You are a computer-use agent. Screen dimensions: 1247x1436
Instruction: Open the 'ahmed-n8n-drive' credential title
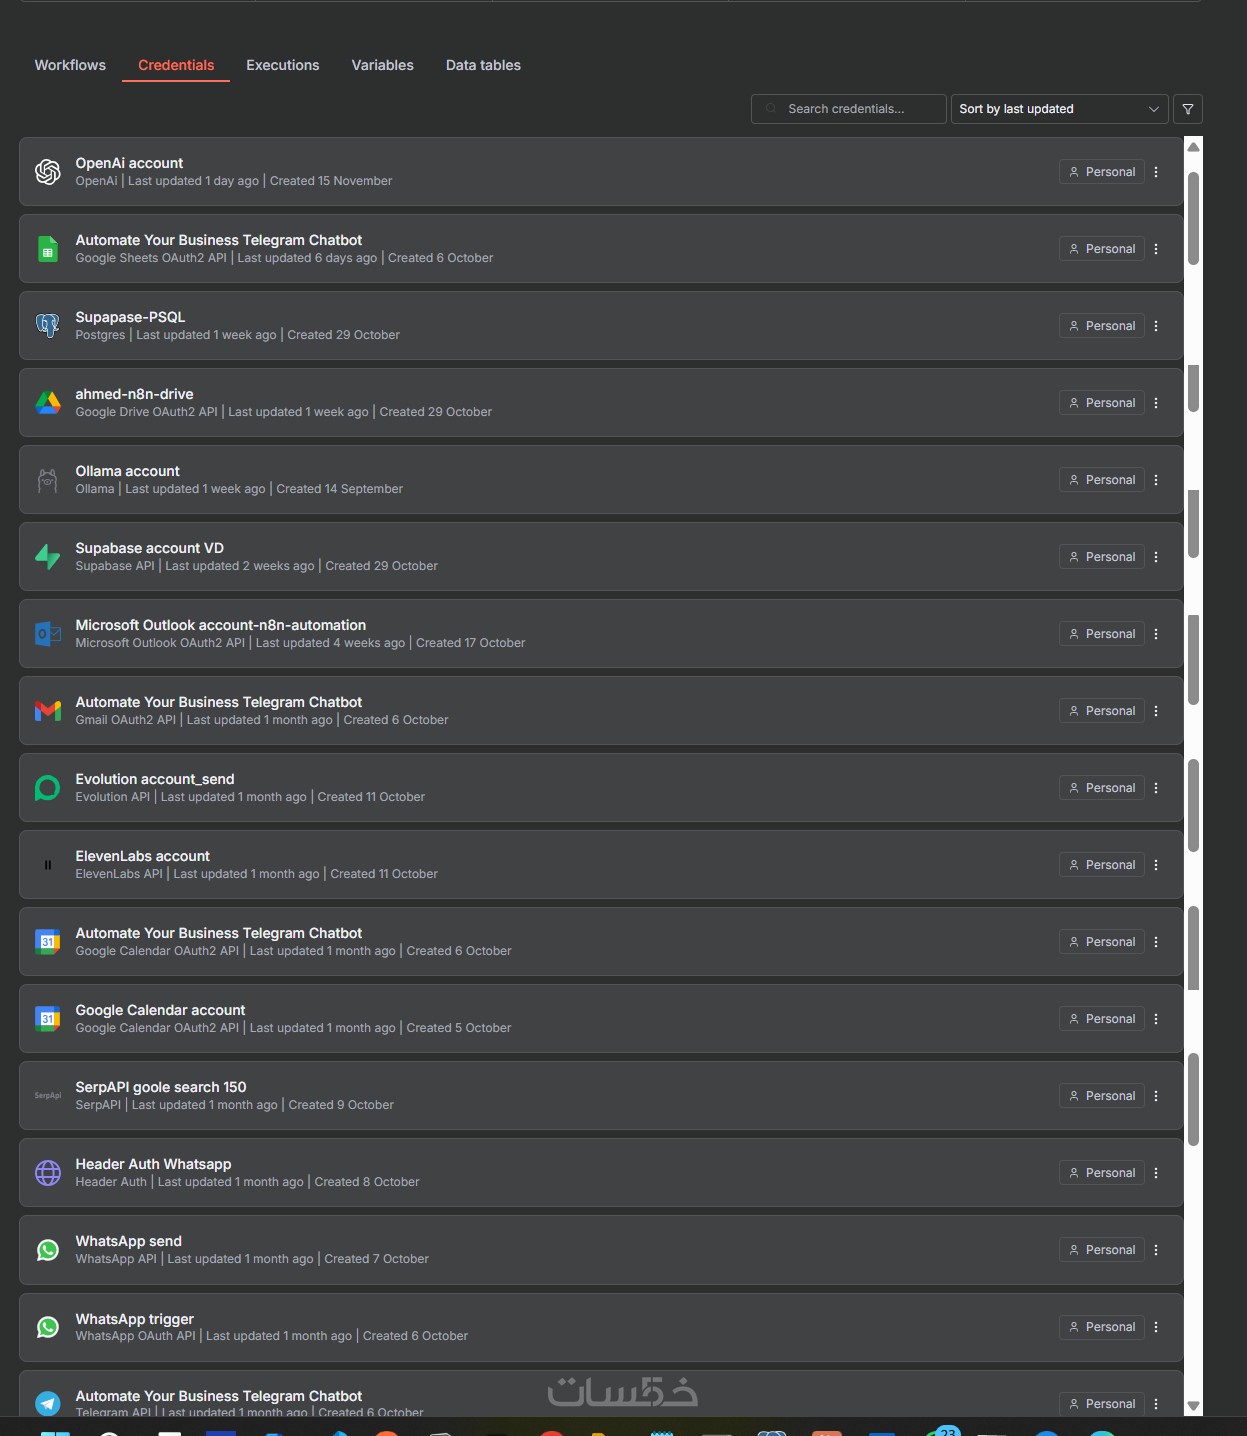pyautogui.click(x=134, y=394)
